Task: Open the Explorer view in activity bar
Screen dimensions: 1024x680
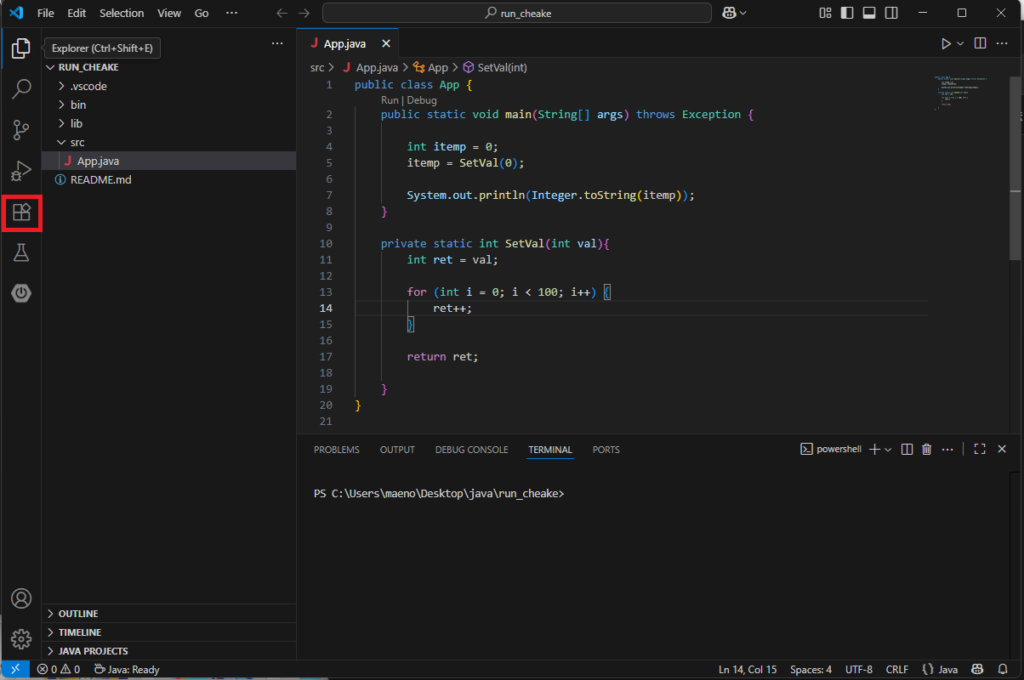Action: [21, 48]
